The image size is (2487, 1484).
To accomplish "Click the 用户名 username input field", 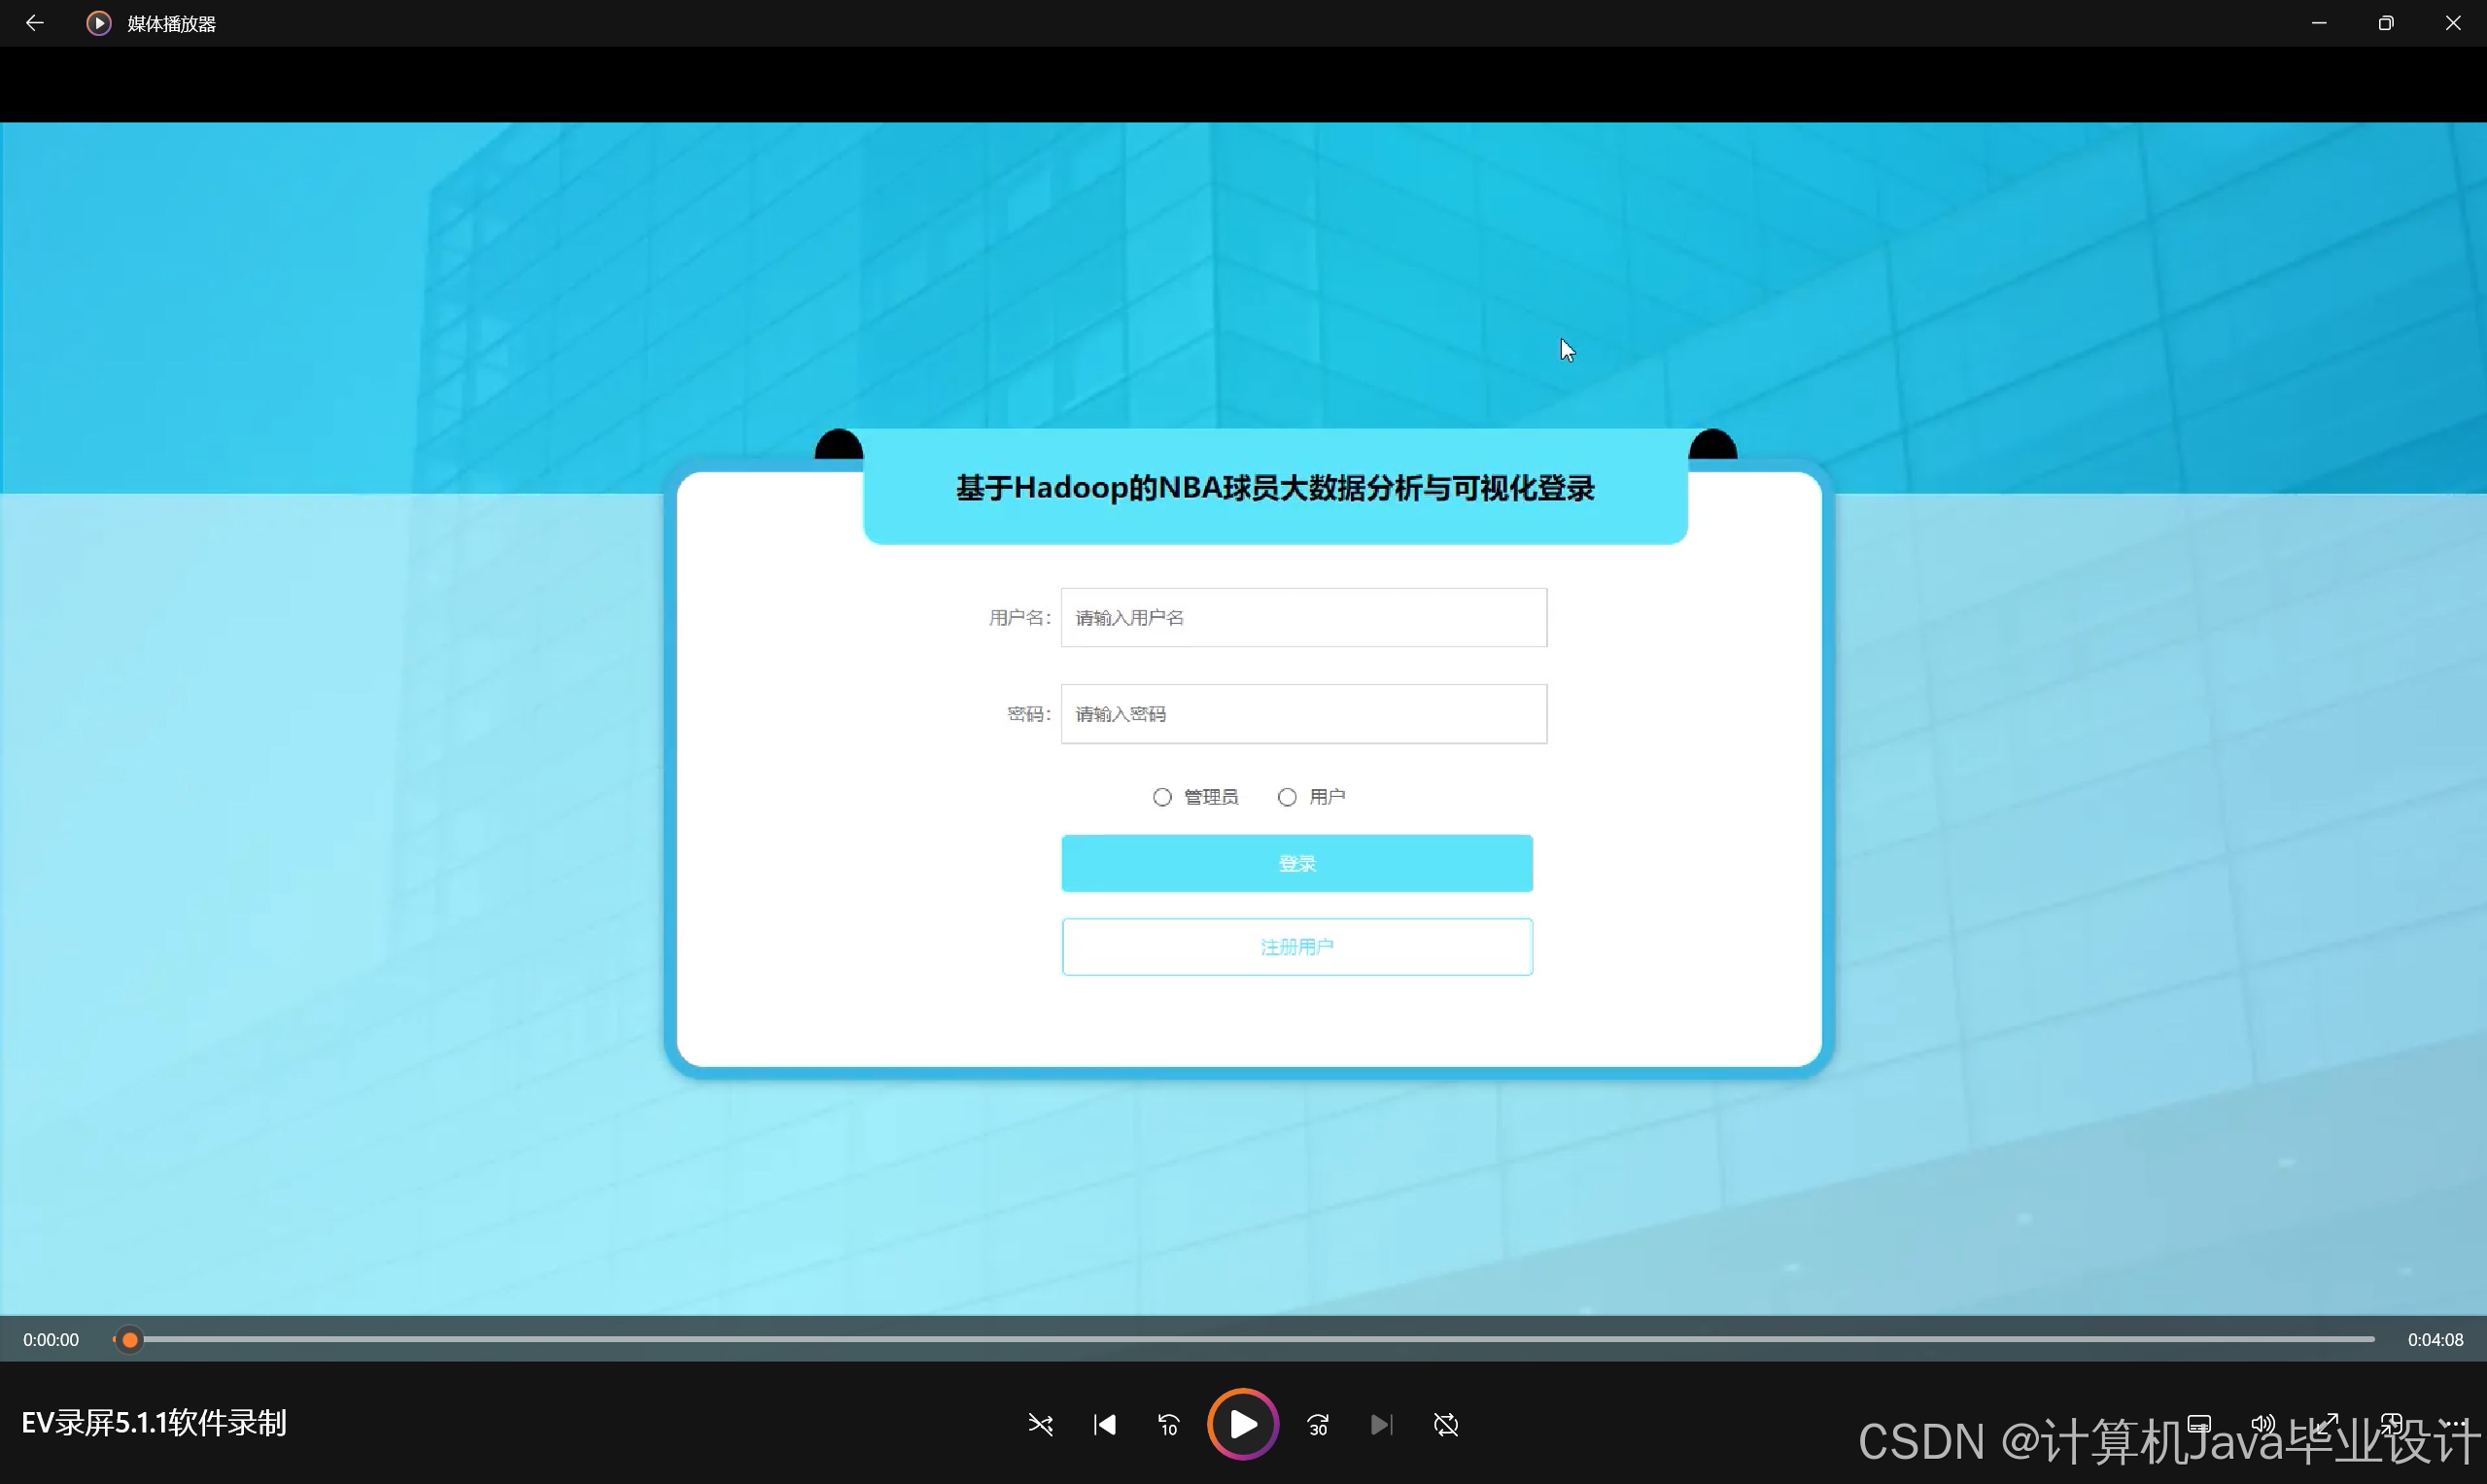I will tap(1303, 618).
